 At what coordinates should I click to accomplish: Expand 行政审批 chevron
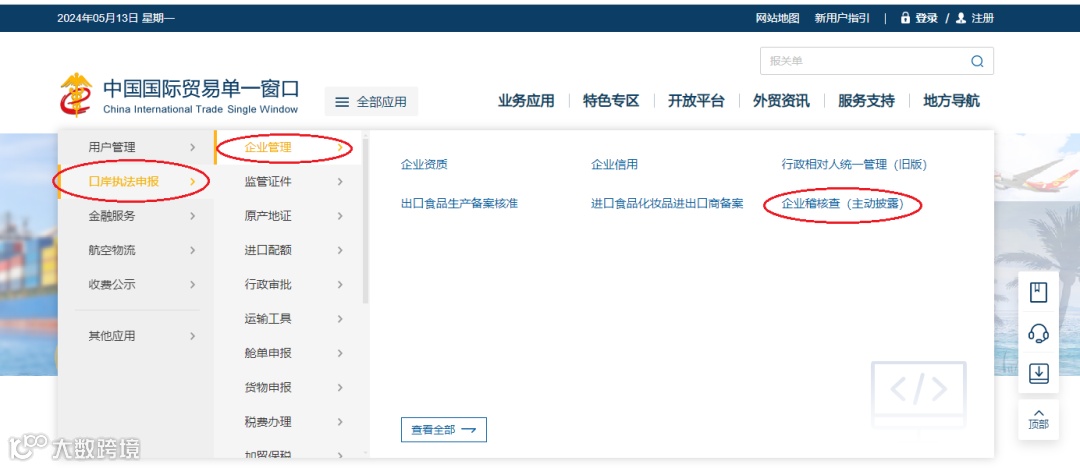point(340,284)
